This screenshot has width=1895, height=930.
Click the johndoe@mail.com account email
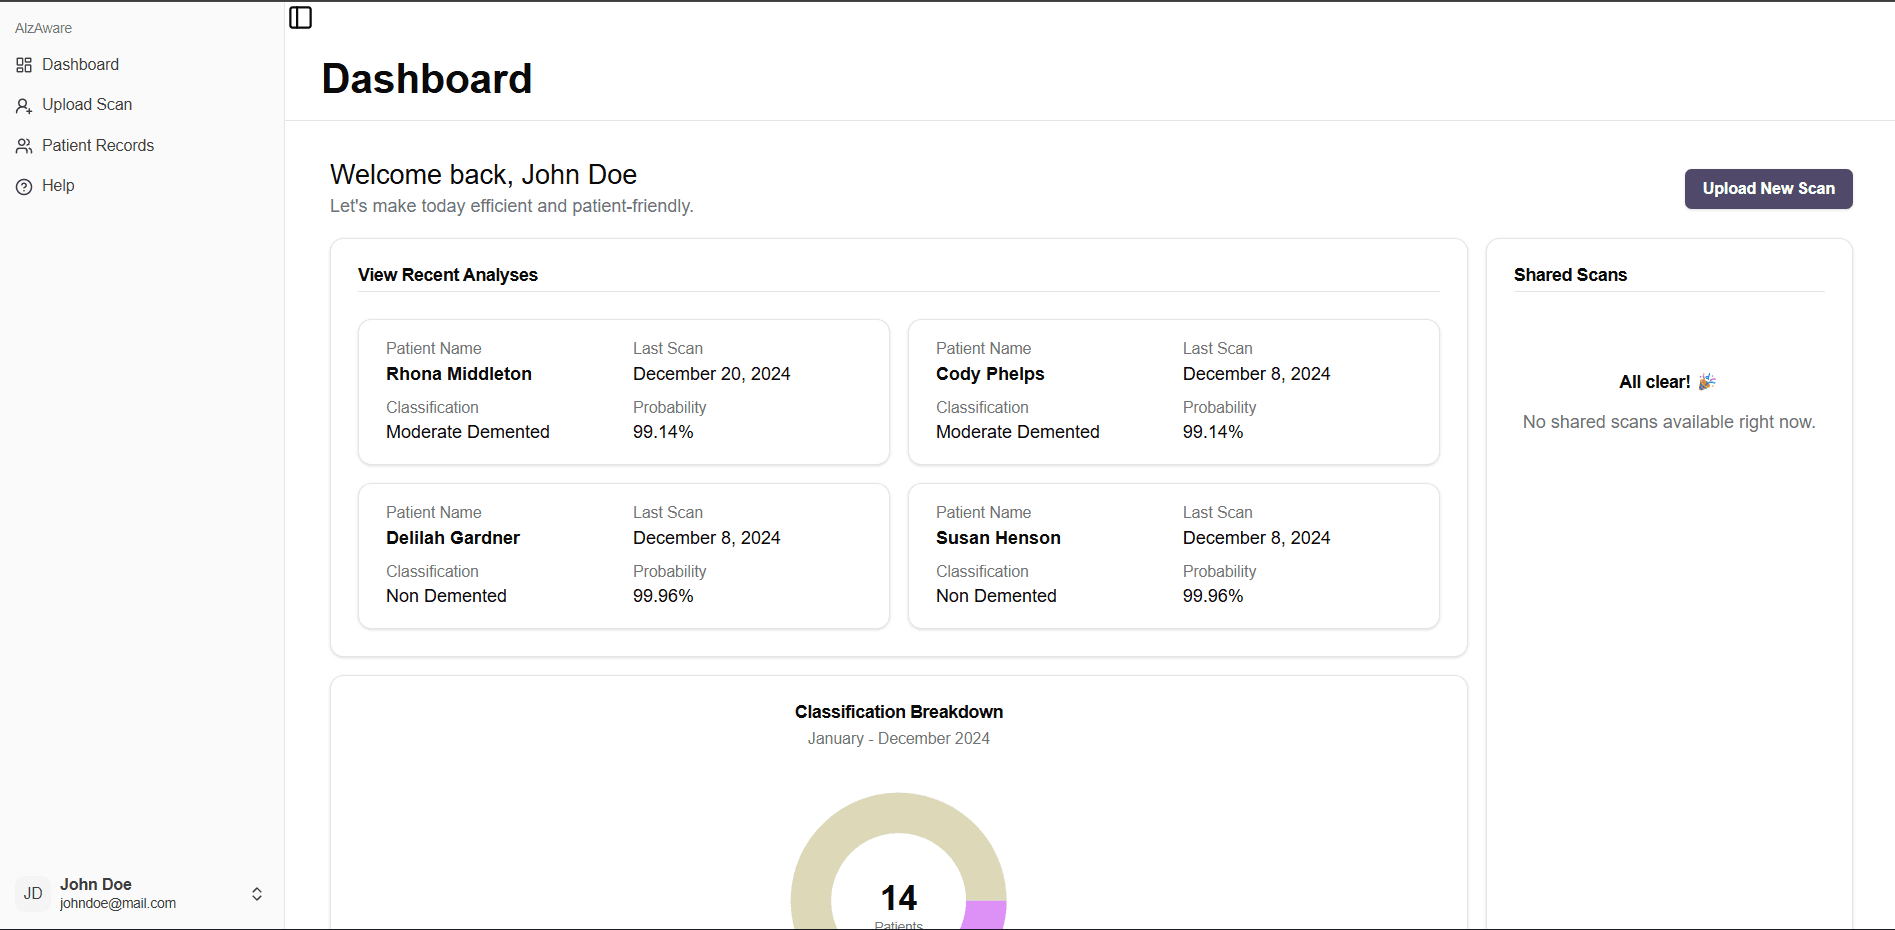(x=118, y=903)
